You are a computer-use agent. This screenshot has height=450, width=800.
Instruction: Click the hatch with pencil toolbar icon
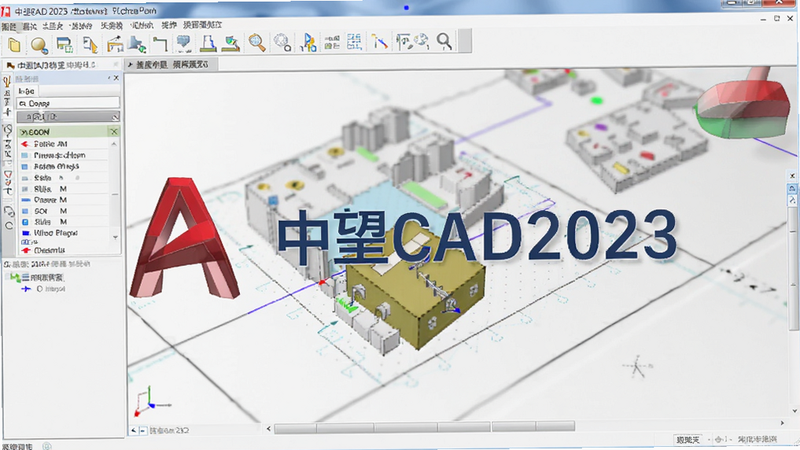404,41
